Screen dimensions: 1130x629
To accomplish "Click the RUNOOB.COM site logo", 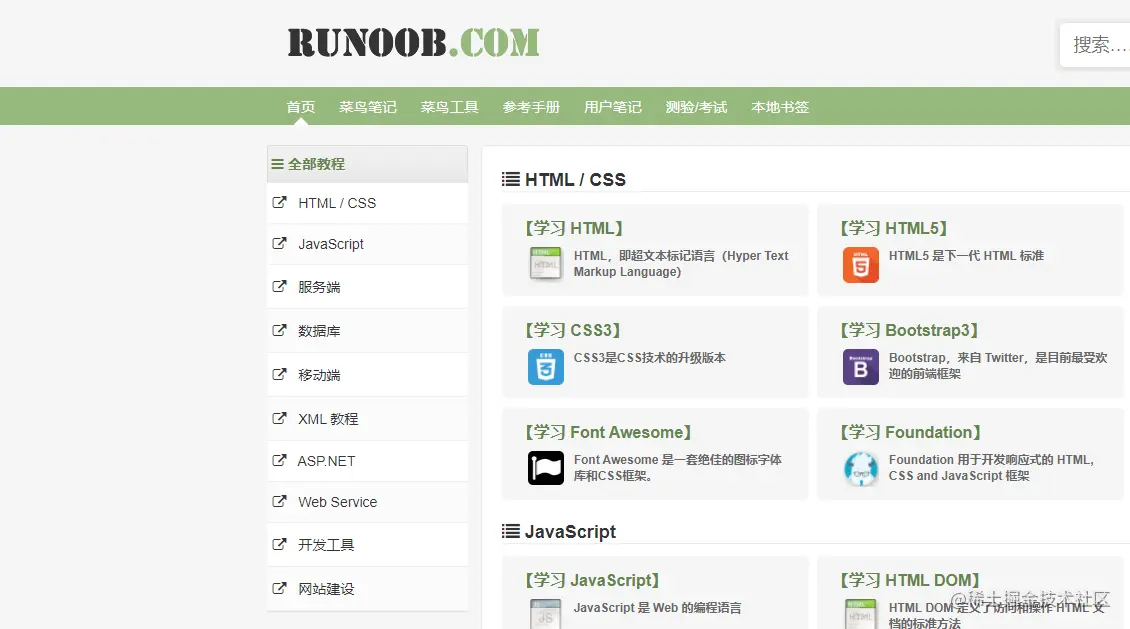I will pos(413,43).
